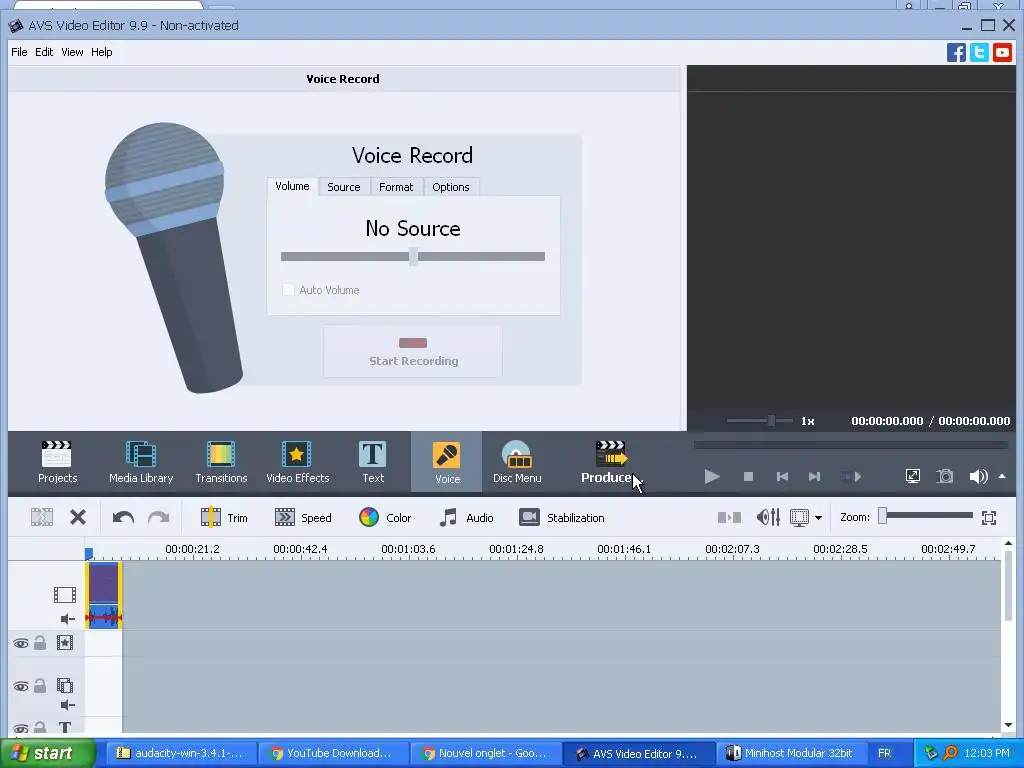
Task: Expand the volume level arrow in preview
Action: (1002, 476)
